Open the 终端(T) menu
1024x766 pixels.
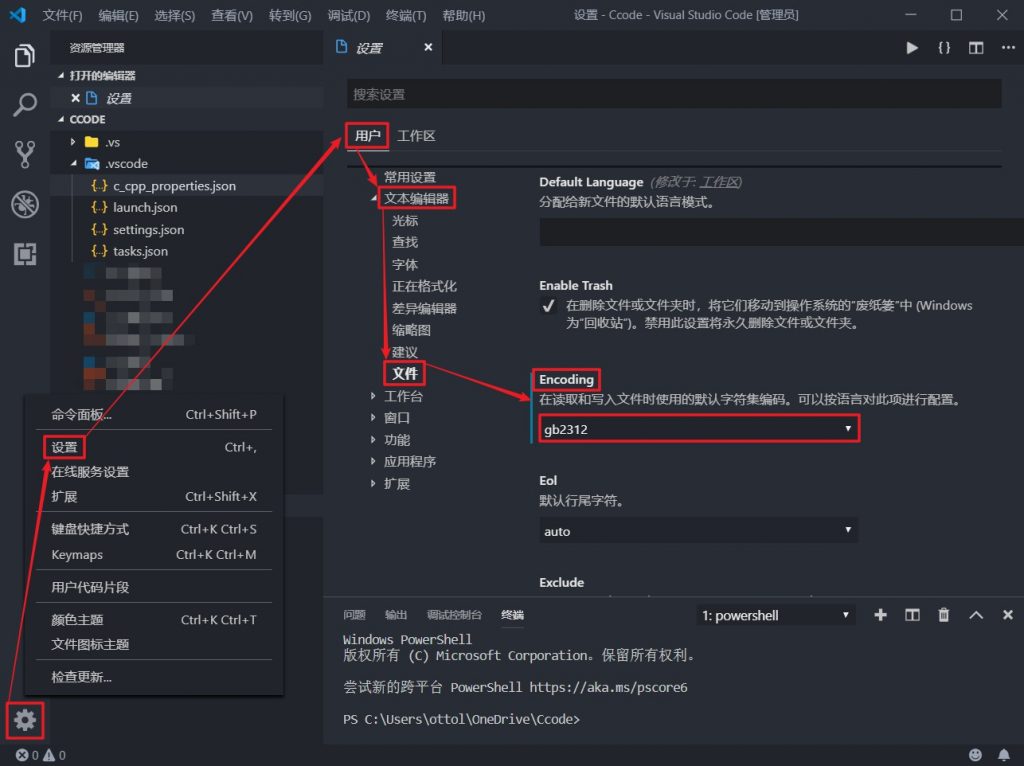coord(406,15)
